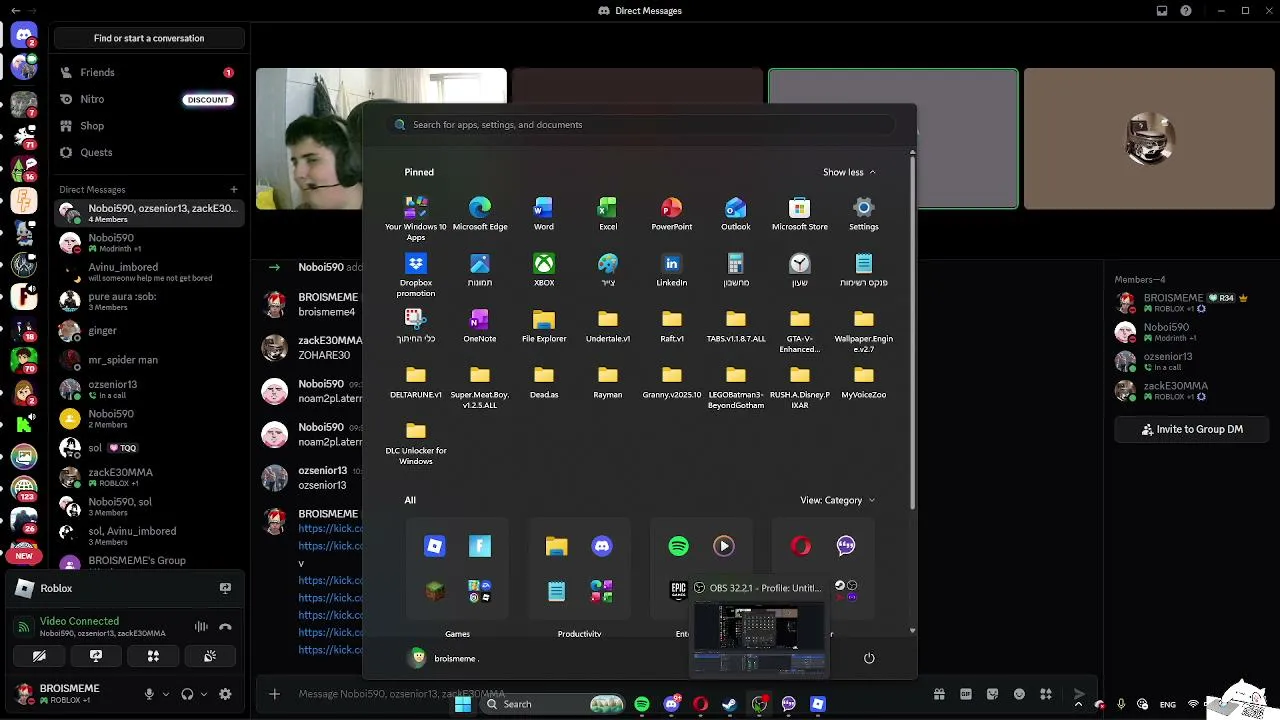Collapse pinned apps with Show less
The width and height of the screenshot is (1280, 720).
click(849, 172)
